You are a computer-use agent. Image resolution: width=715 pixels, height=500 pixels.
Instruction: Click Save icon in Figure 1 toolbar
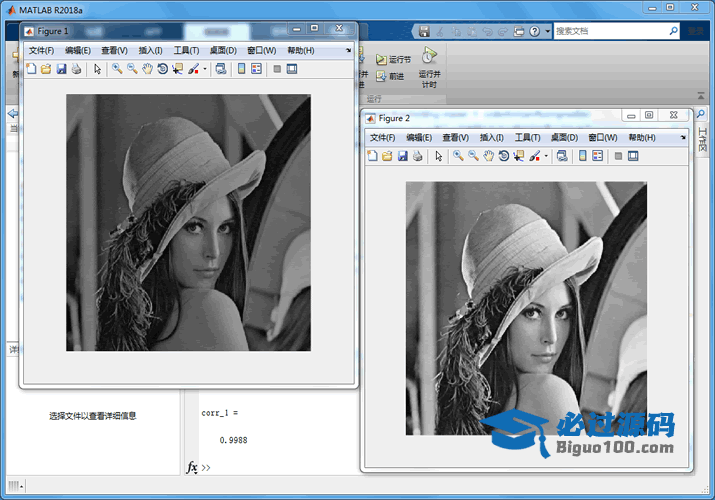61,69
